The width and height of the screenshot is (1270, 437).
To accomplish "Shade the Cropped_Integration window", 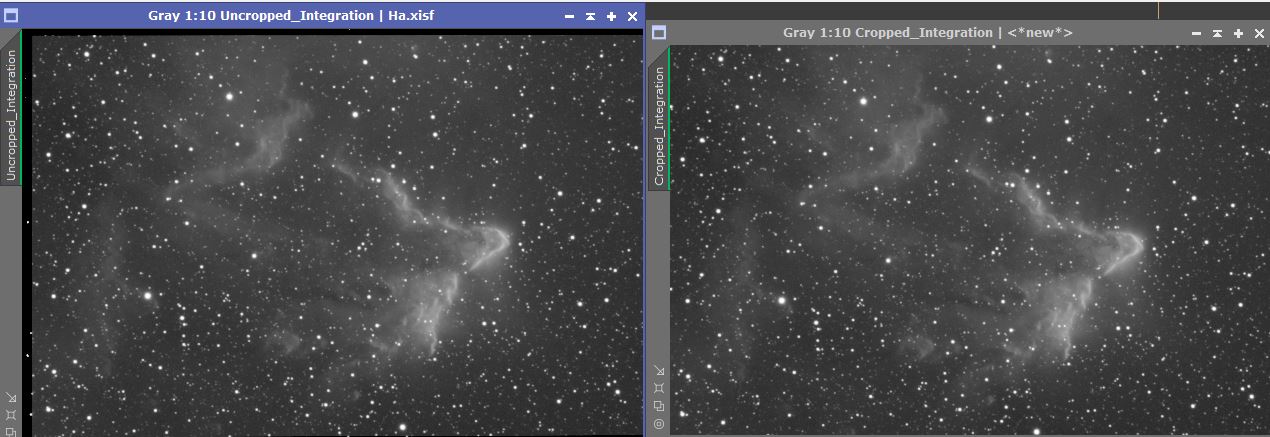I will click(x=1217, y=33).
